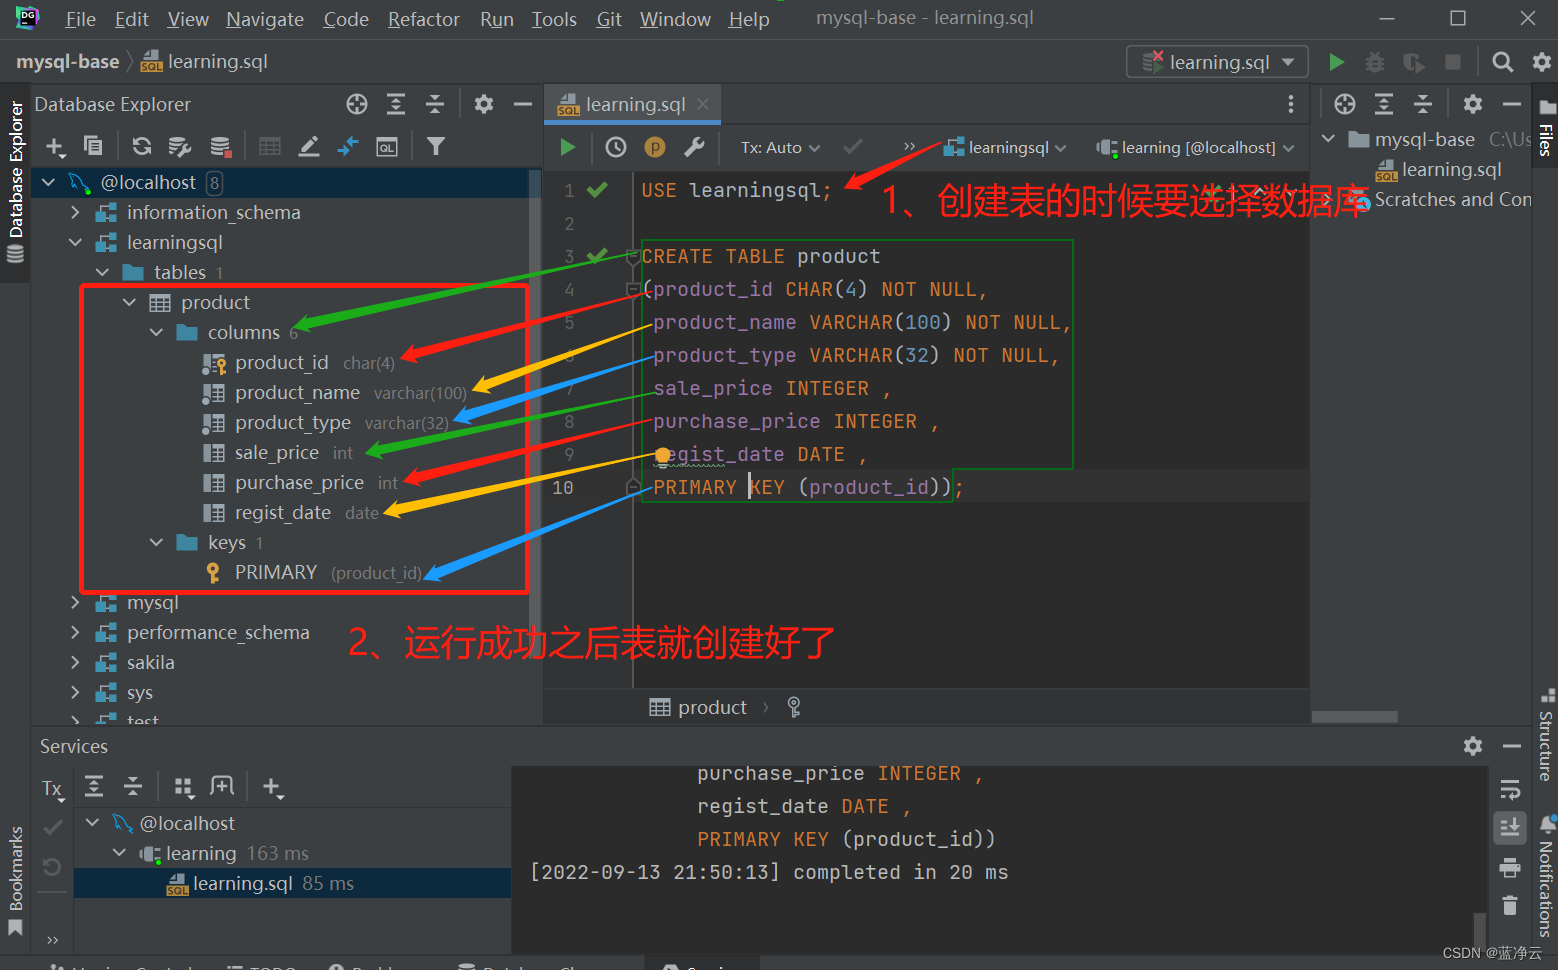Expand the sakila schema node
The height and width of the screenshot is (970, 1558).
coord(75,662)
